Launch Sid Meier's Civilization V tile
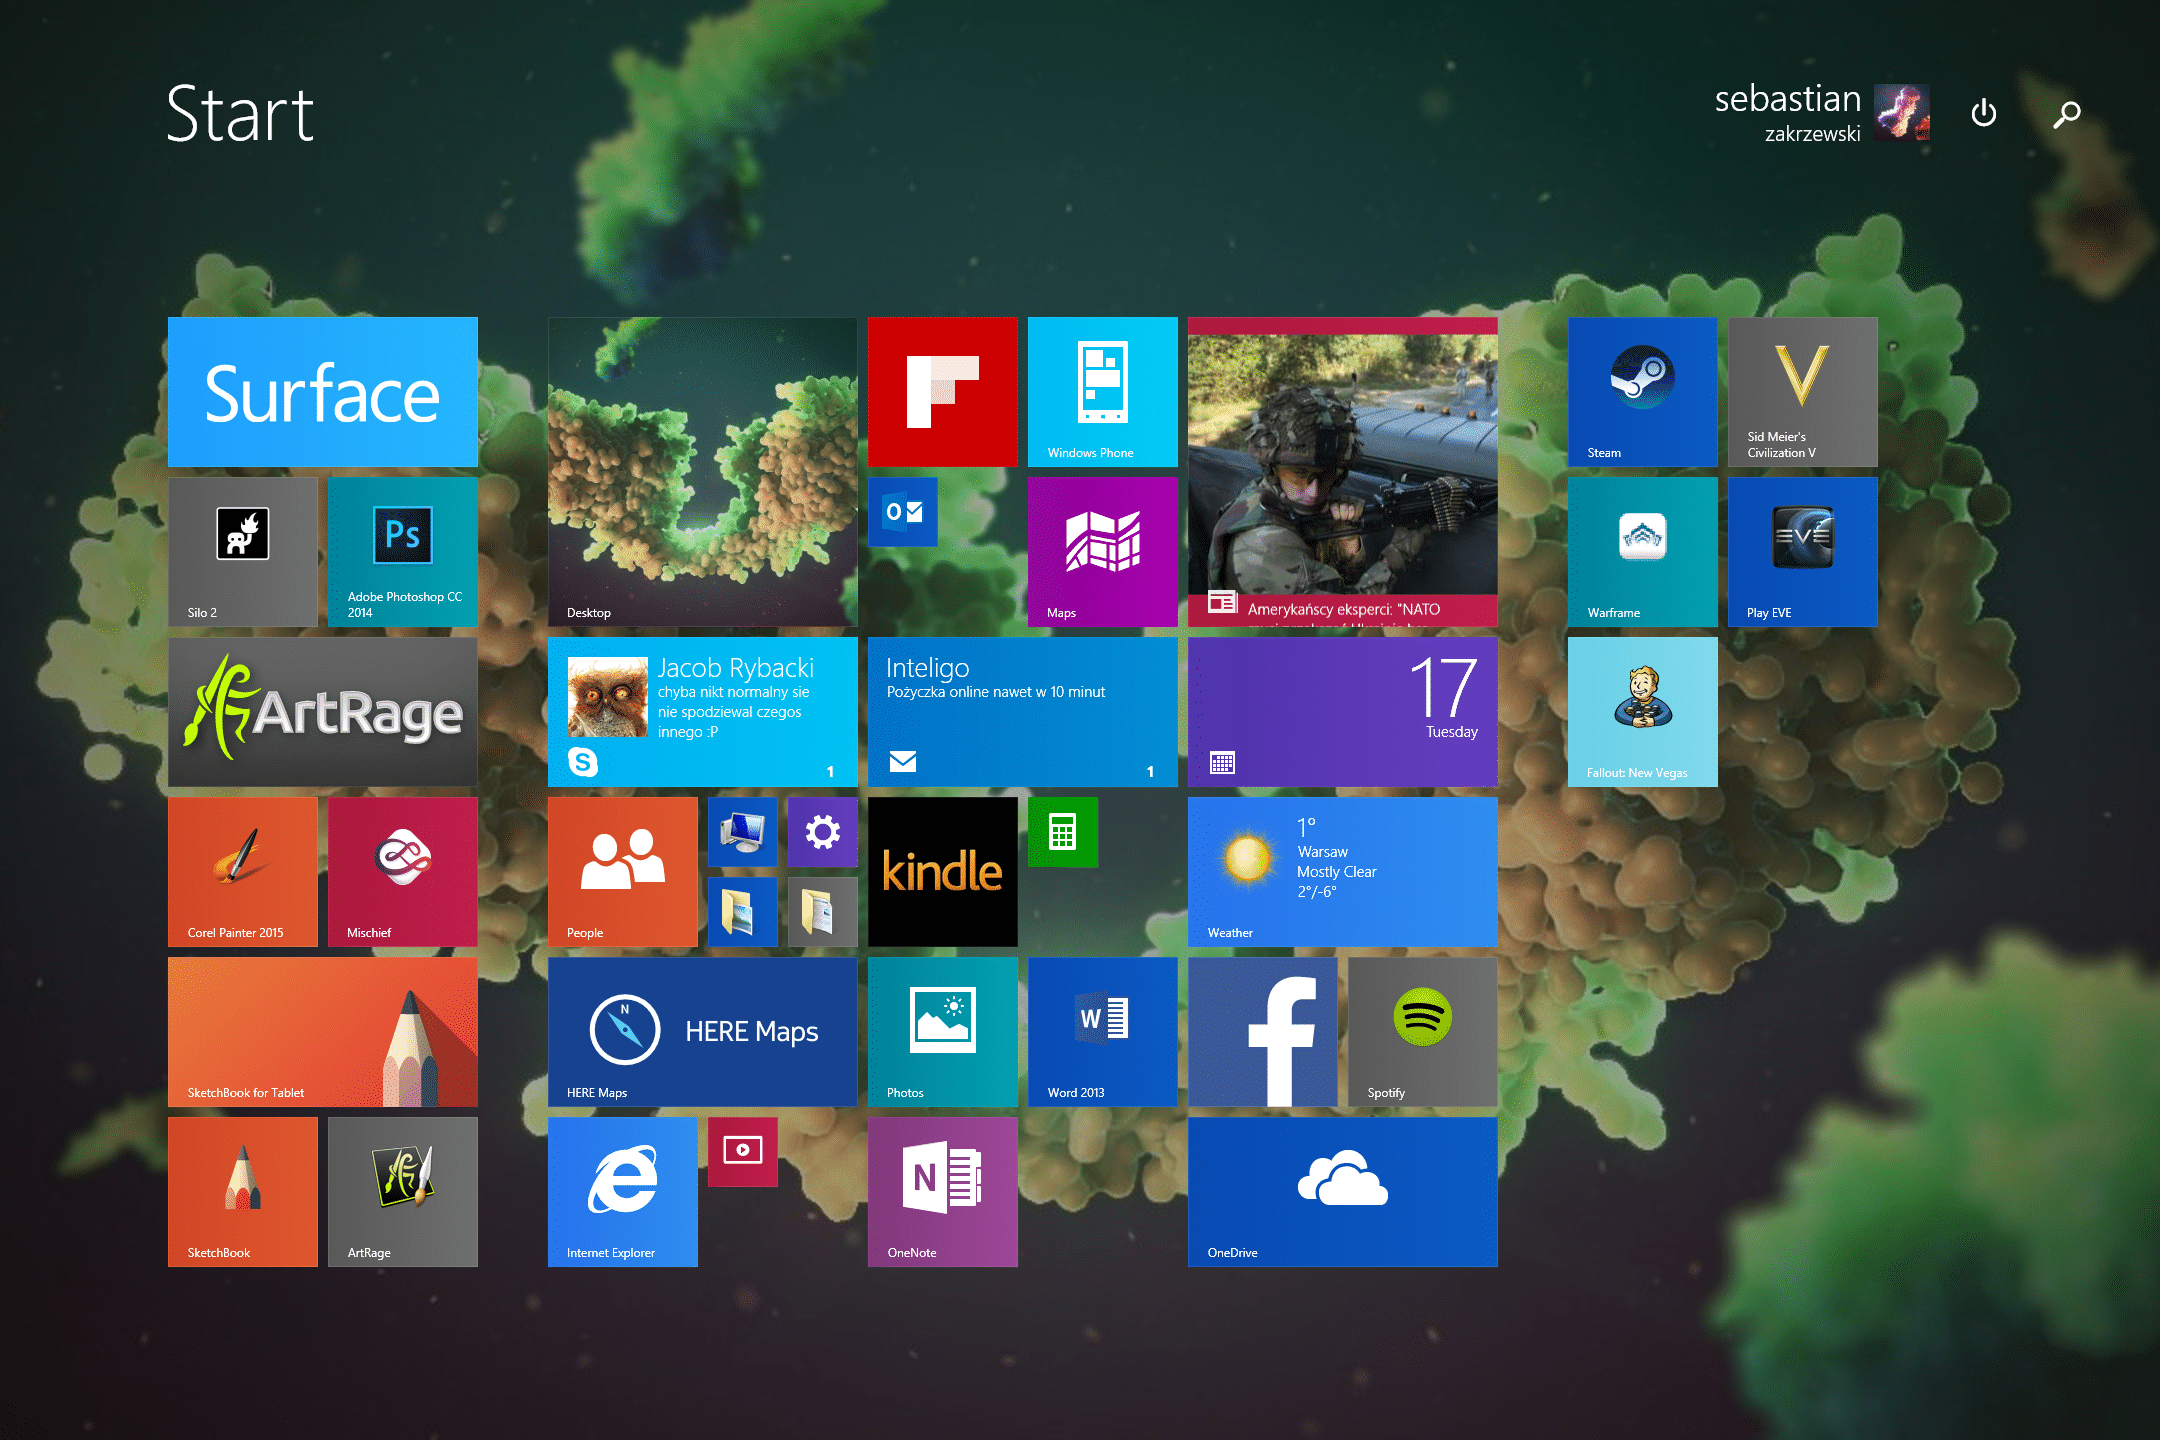The image size is (2160, 1440). pyautogui.click(x=1803, y=392)
